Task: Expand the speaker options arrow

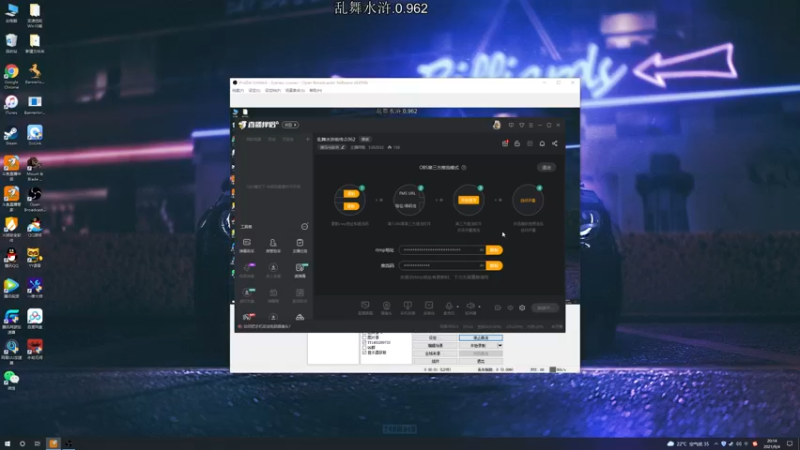Action: click(479, 307)
